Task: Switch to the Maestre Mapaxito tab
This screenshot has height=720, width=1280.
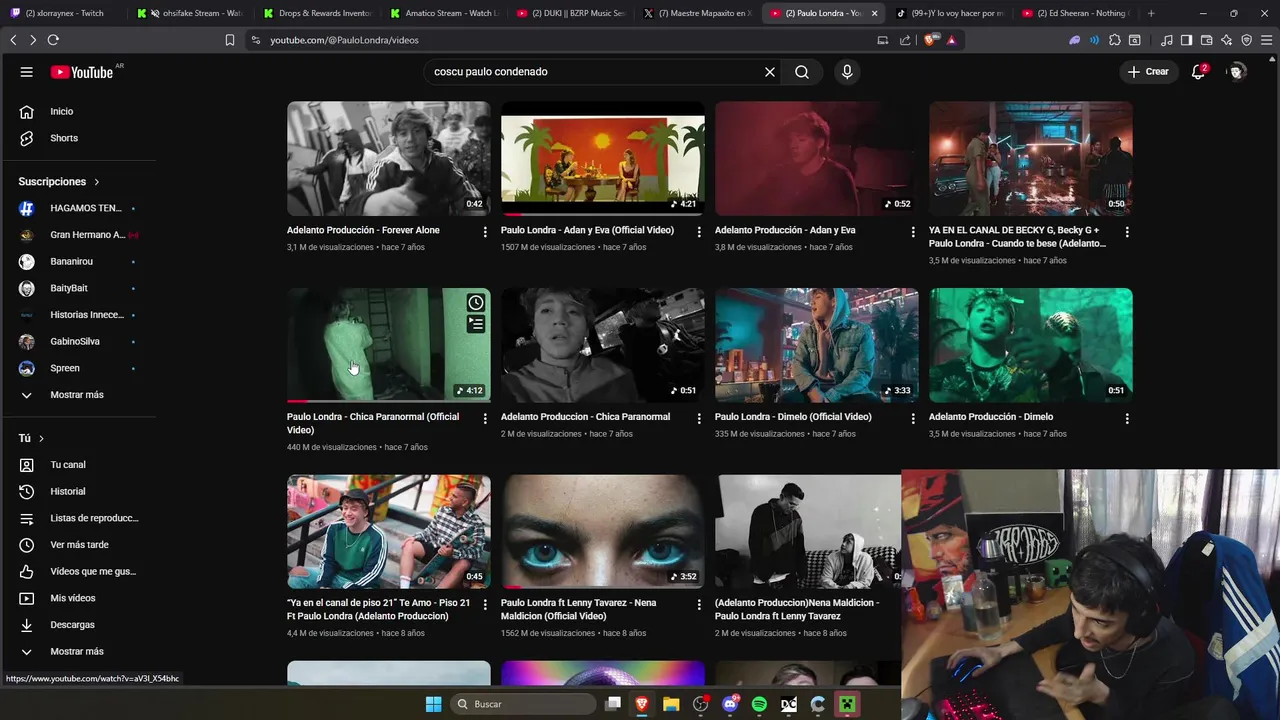Action: pos(696,13)
